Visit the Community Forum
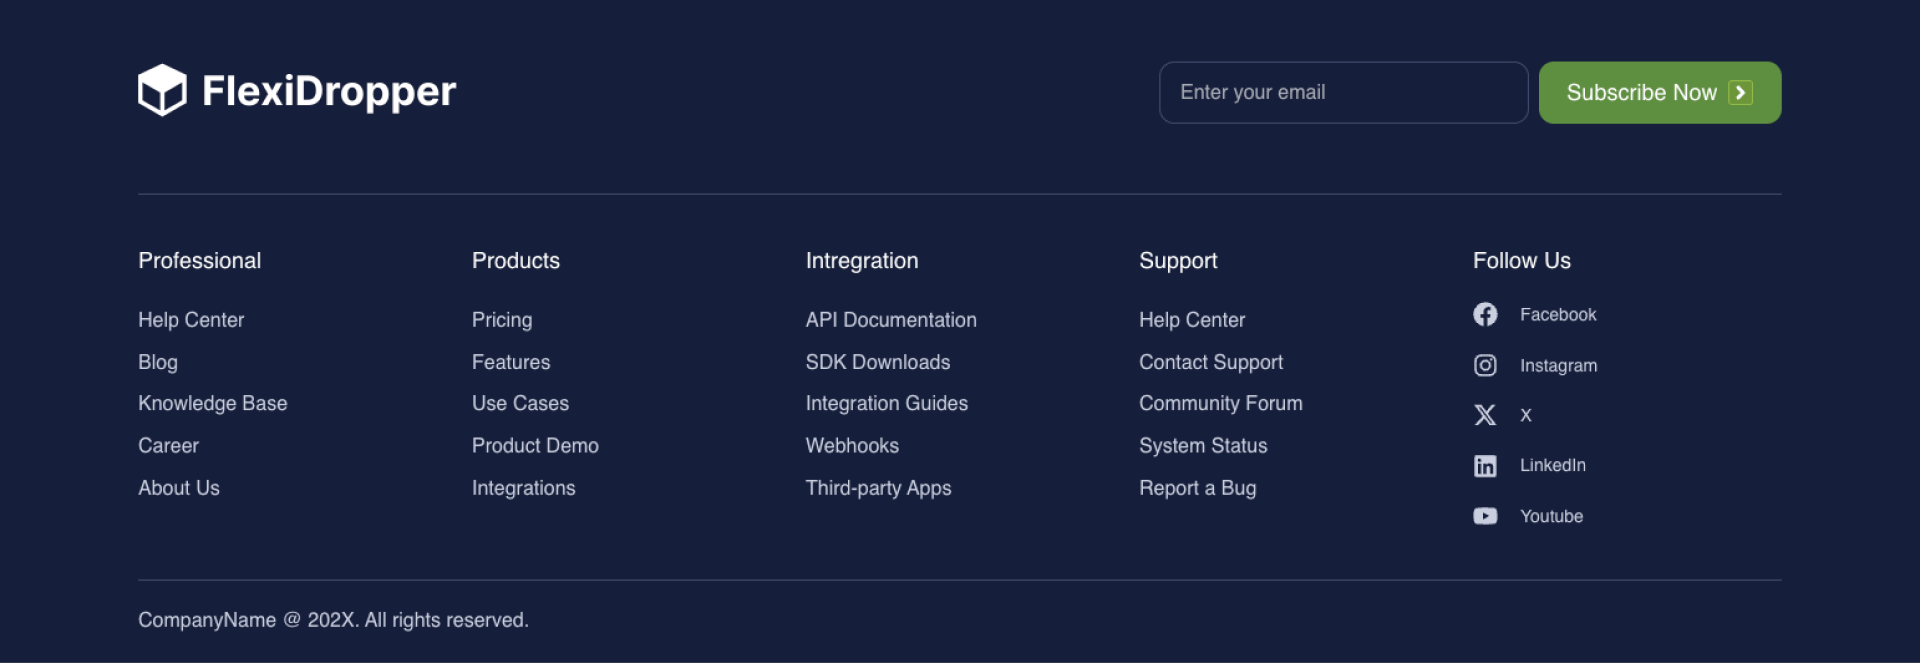 pos(1221,403)
